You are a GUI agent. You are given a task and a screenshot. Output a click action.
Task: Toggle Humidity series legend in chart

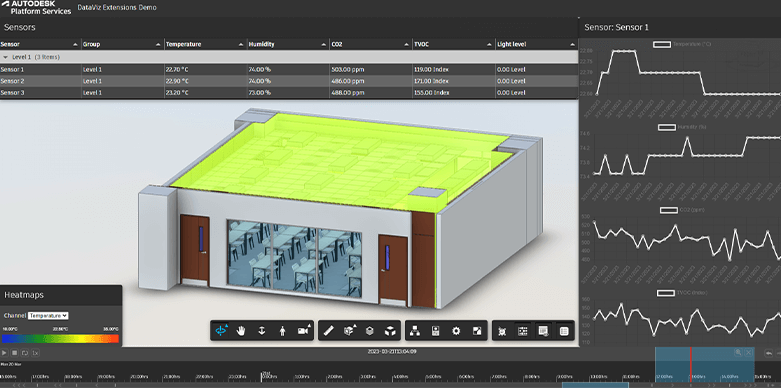666,128
